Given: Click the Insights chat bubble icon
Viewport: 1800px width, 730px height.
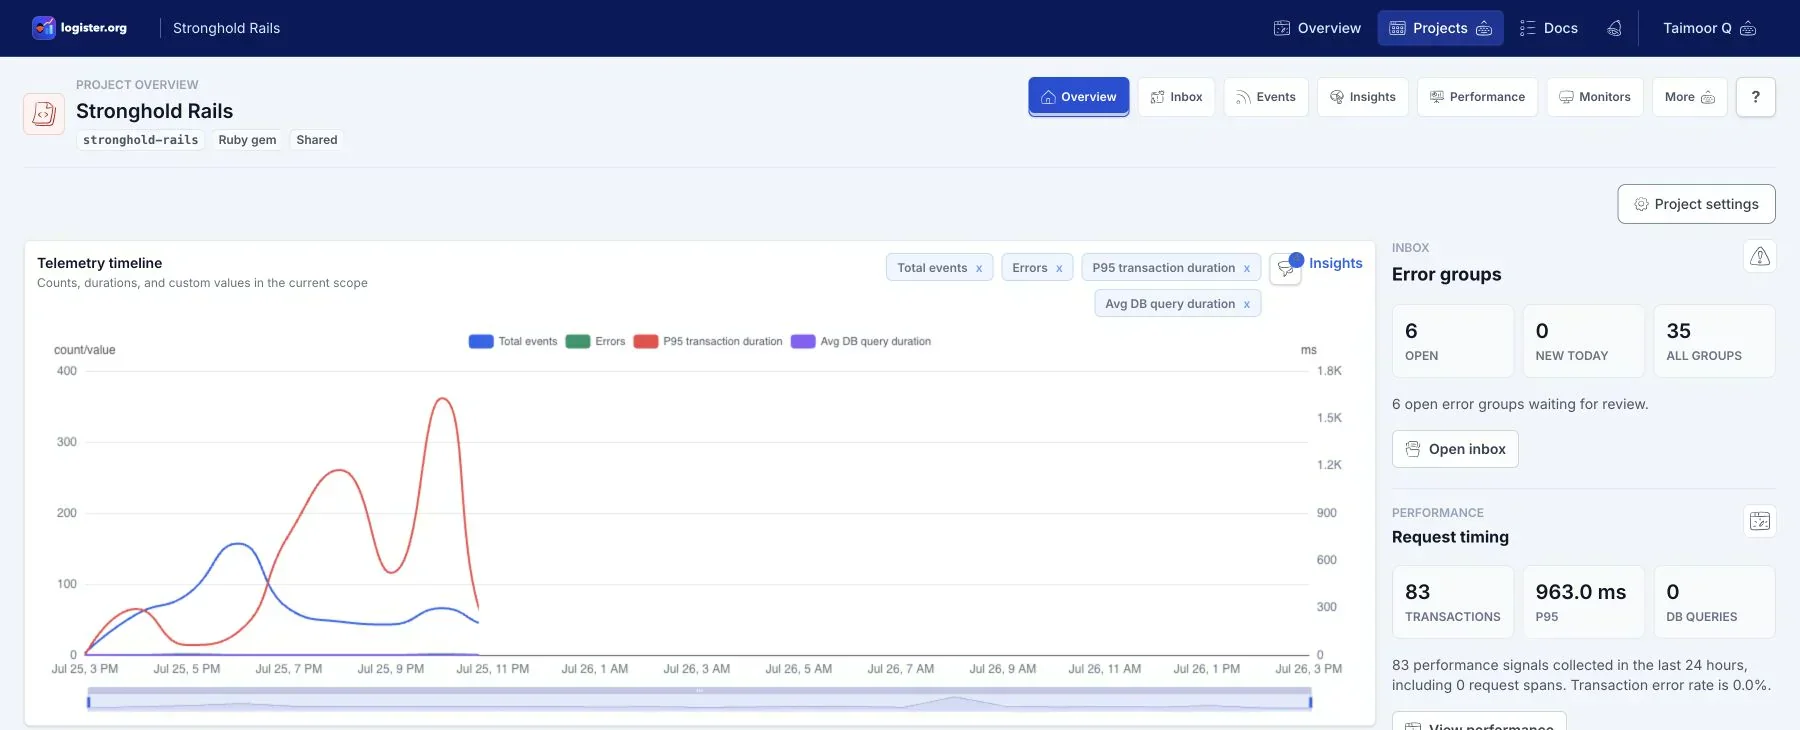Looking at the screenshot, I should click(1286, 268).
